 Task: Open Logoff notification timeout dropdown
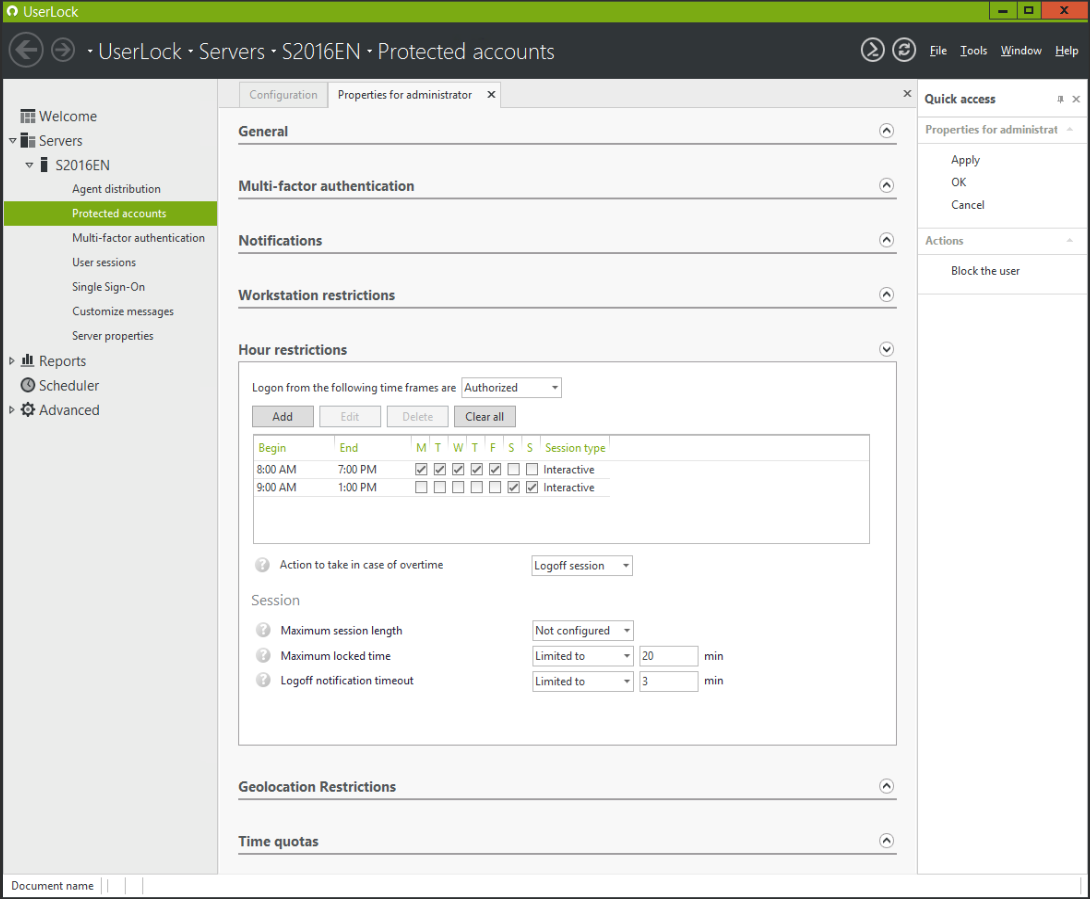(x=583, y=681)
